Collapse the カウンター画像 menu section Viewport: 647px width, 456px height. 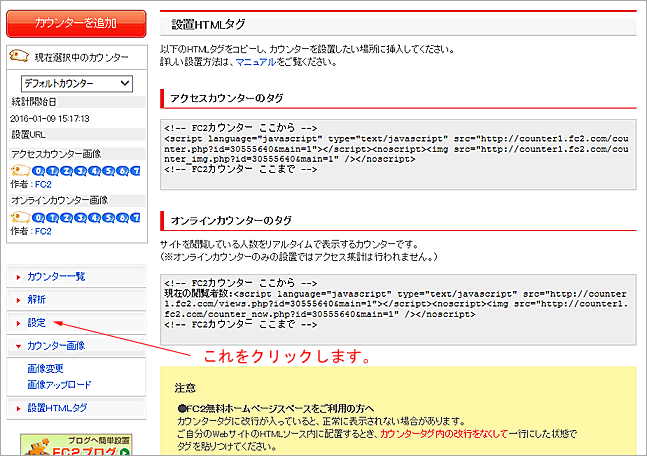coord(56,346)
